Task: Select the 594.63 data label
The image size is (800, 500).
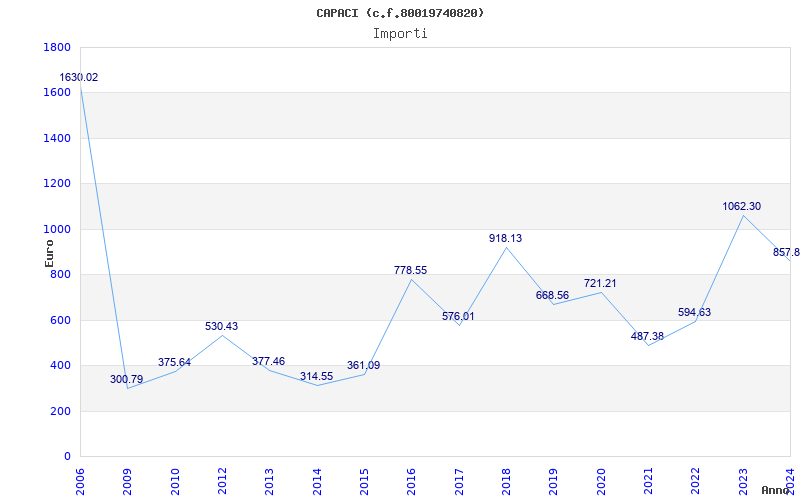Action: (x=694, y=312)
